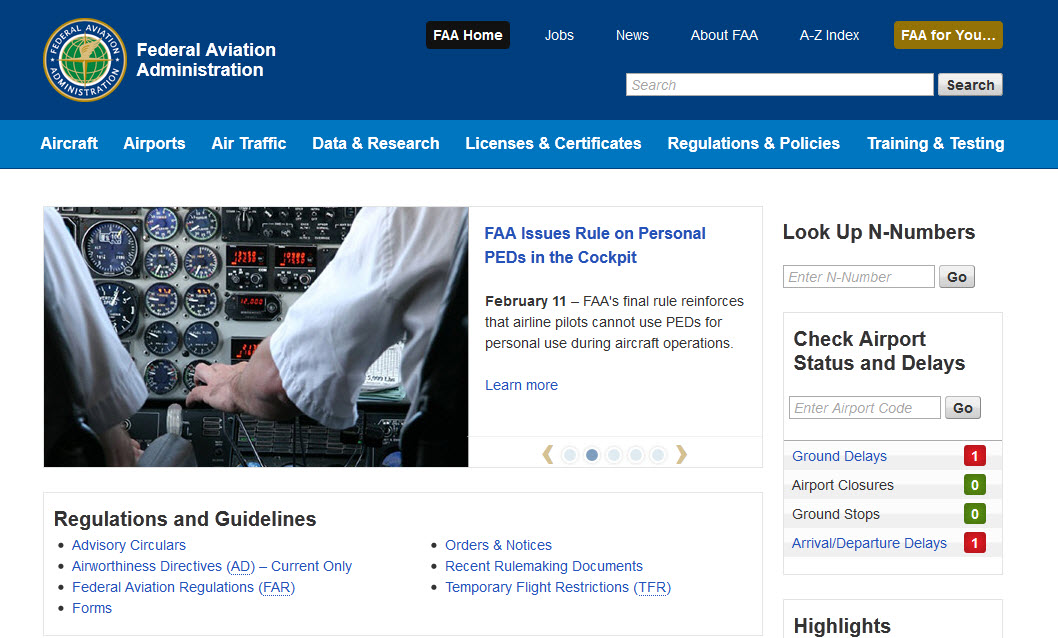
Task: Click the green Airport Closures count badge
Action: [975, 485]
